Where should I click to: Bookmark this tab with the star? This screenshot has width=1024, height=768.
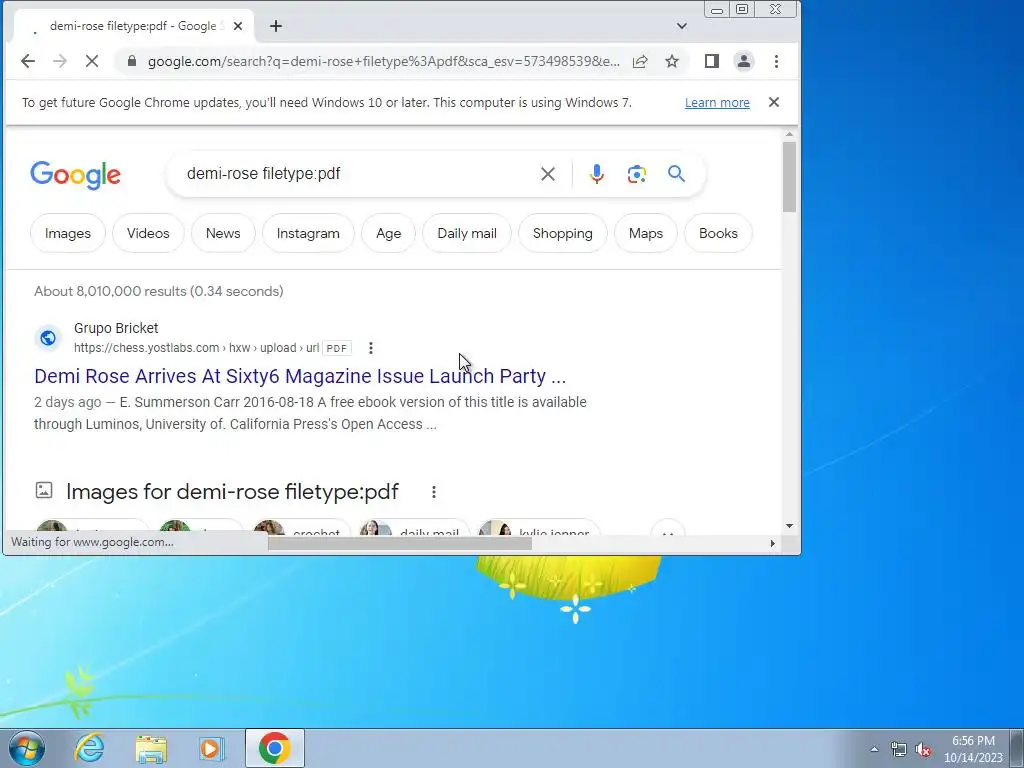pyautogui.click(x=672, y=61)
